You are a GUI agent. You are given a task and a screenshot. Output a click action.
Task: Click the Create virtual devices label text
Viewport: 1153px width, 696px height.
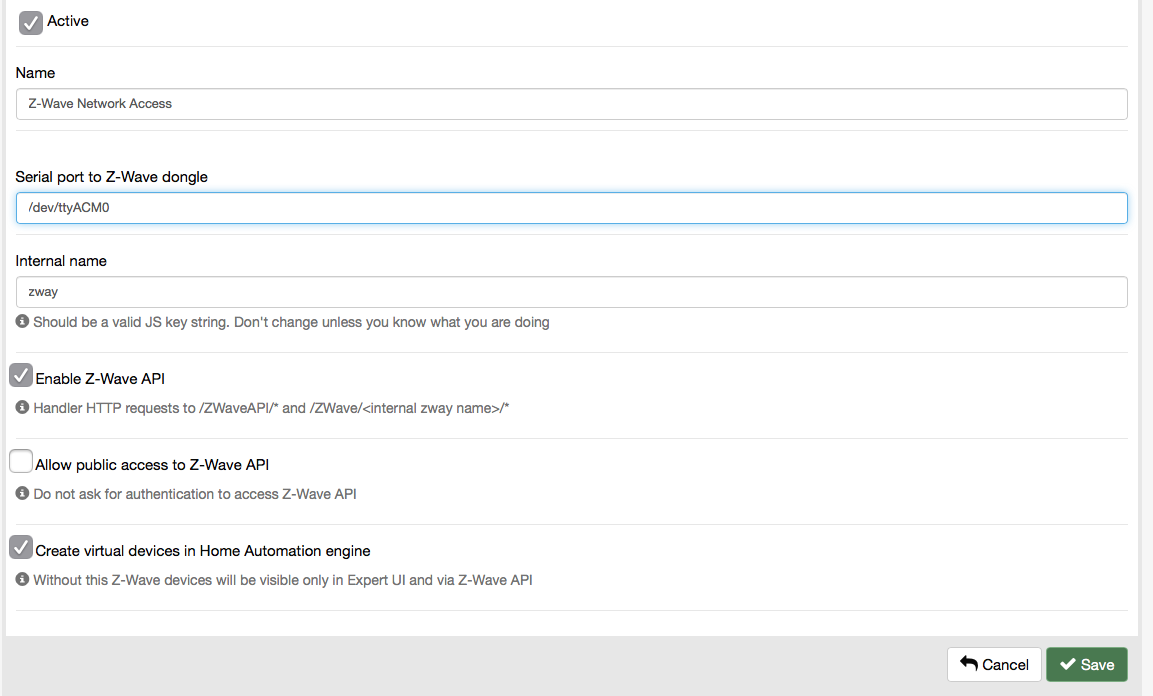[203, 551]
